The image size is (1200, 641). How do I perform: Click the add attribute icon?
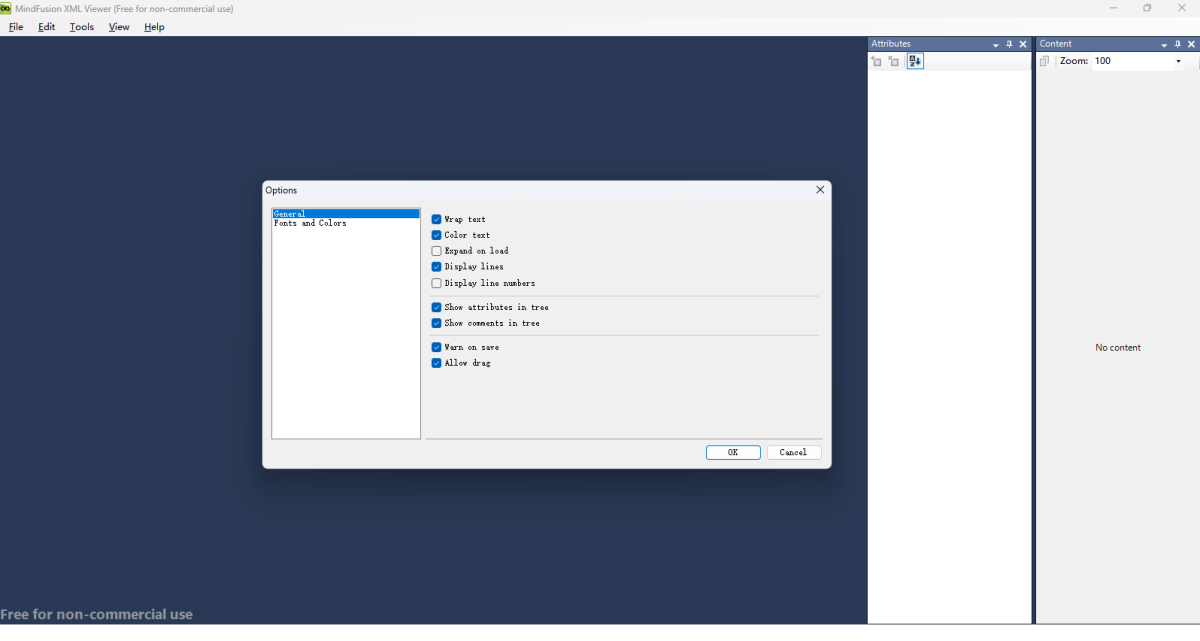pyautogui.click(x=877, y=61)
